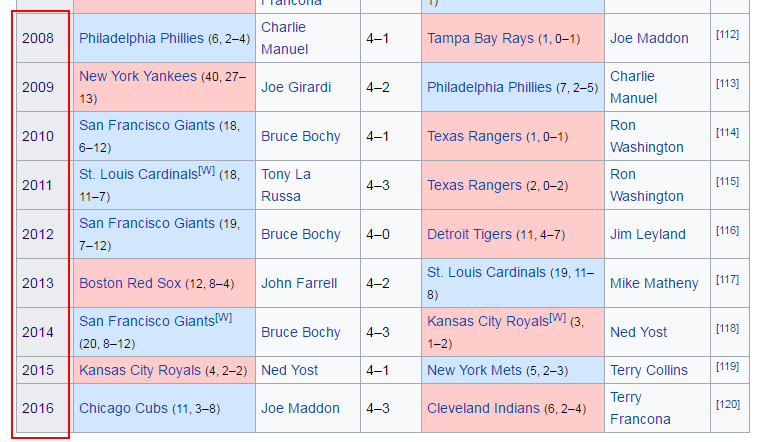
Task: Click Mike Matheny's name link
Action: (654, 283)
